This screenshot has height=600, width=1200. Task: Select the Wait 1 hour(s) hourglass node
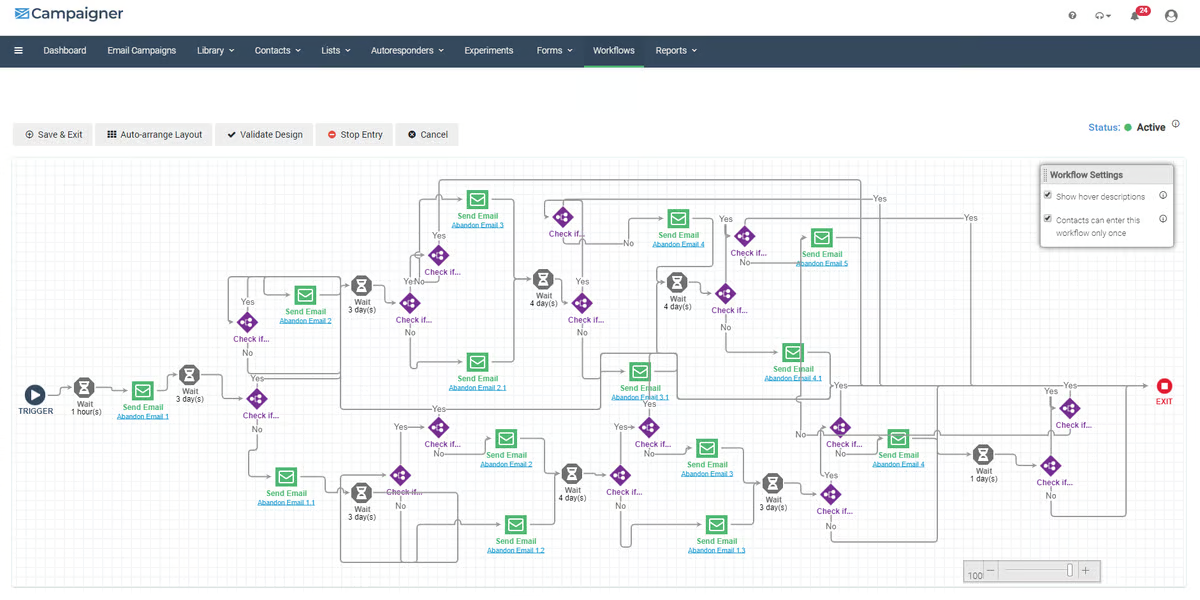point(84,387)
